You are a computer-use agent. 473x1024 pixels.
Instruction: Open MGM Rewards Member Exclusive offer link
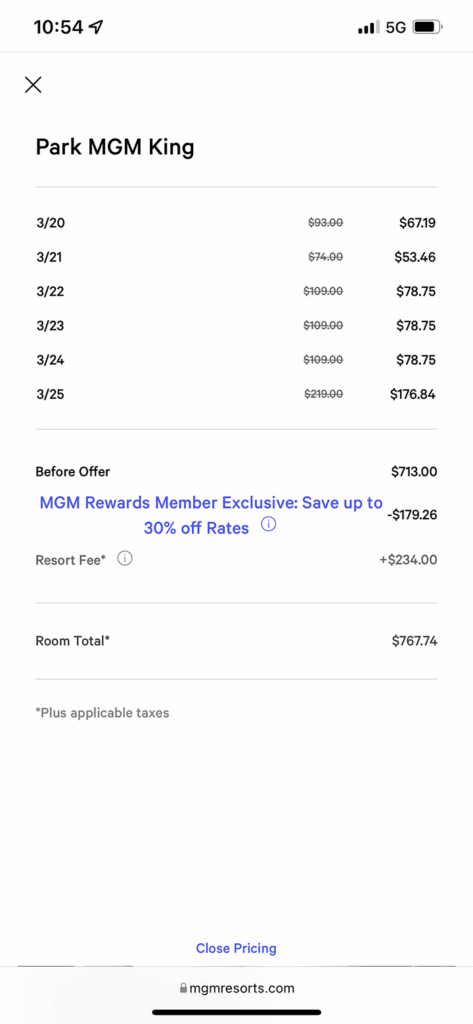(x=210, y=515)
